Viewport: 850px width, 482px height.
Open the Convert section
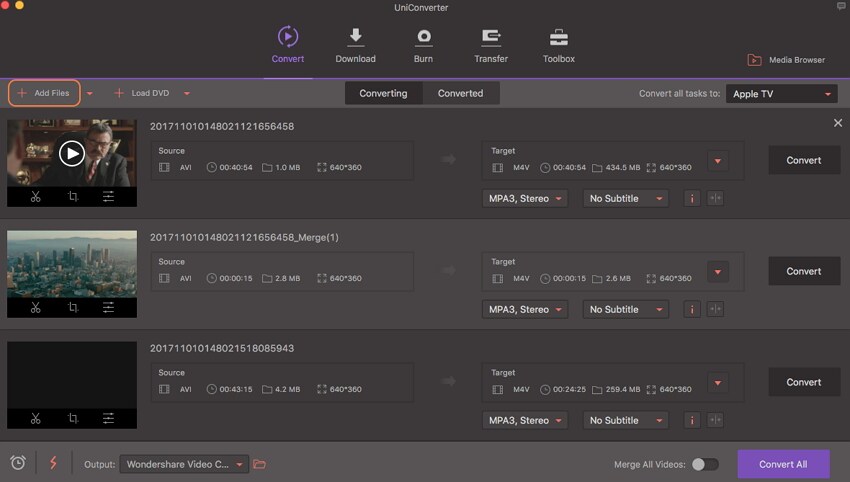click(x=287, y=45)
